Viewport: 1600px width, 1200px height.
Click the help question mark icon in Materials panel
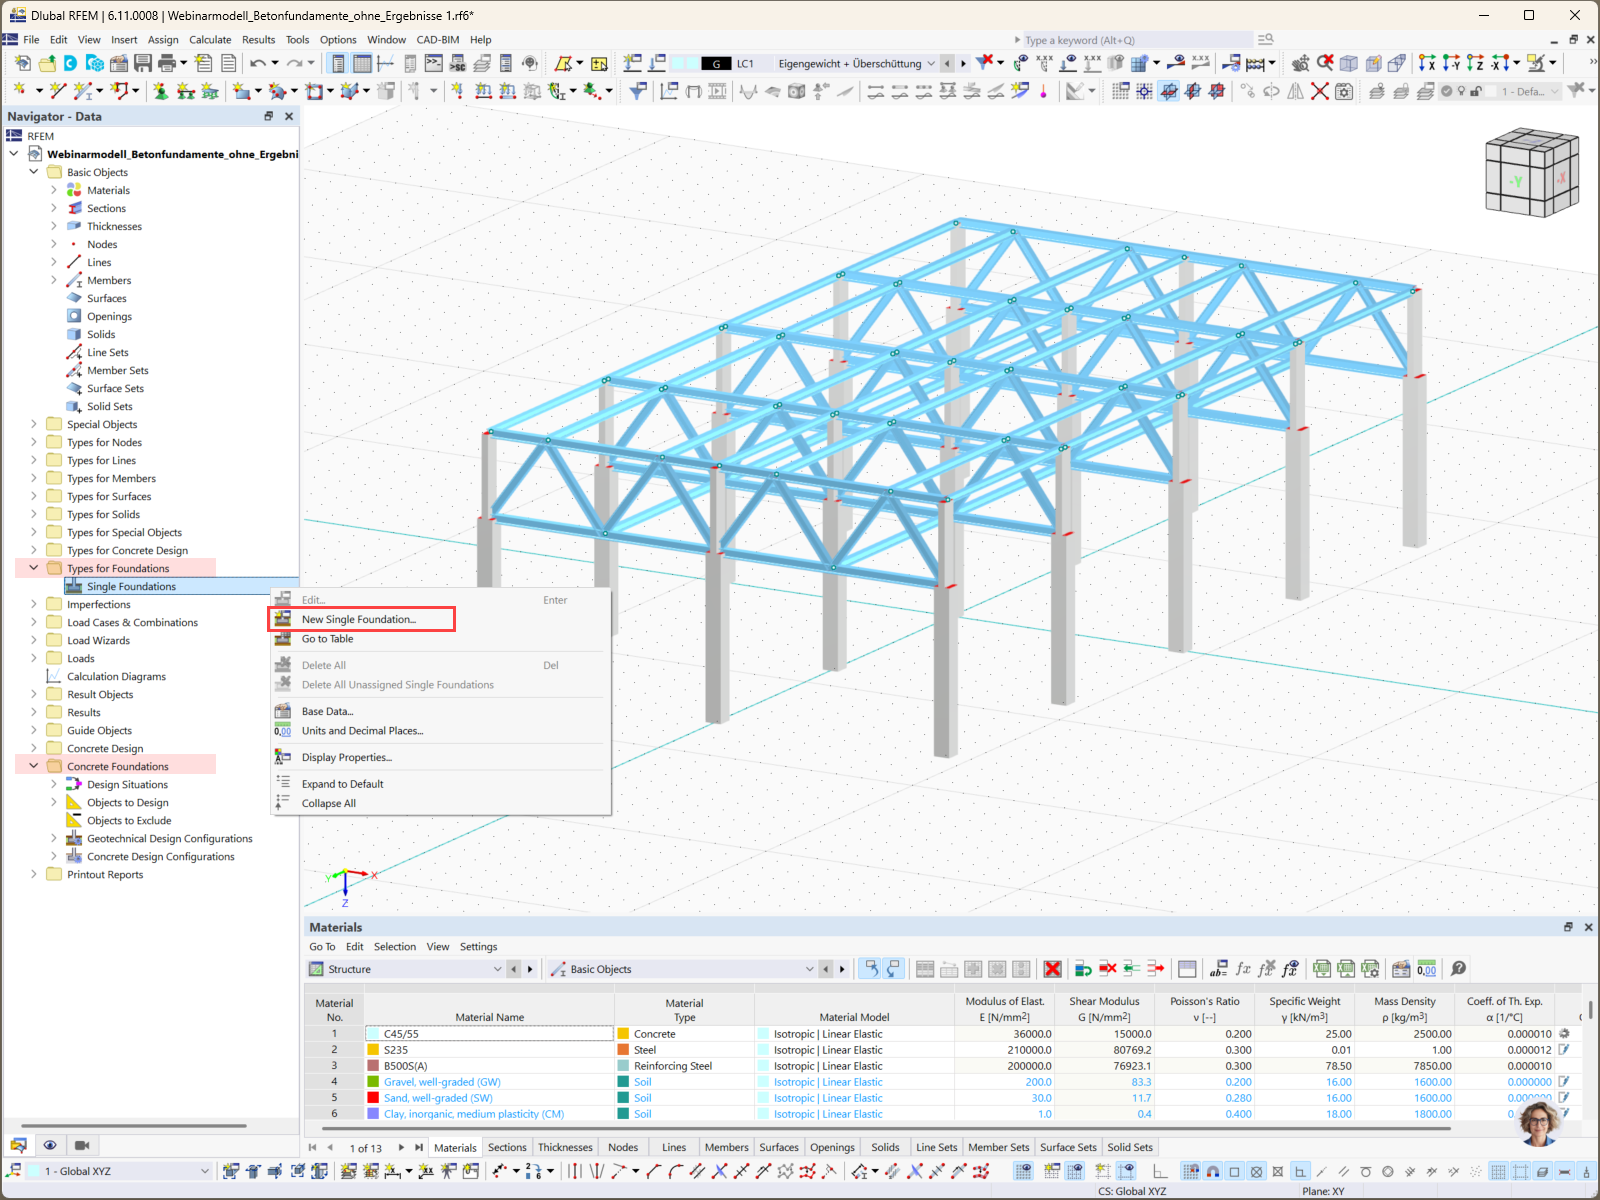tap(1459, 969)
